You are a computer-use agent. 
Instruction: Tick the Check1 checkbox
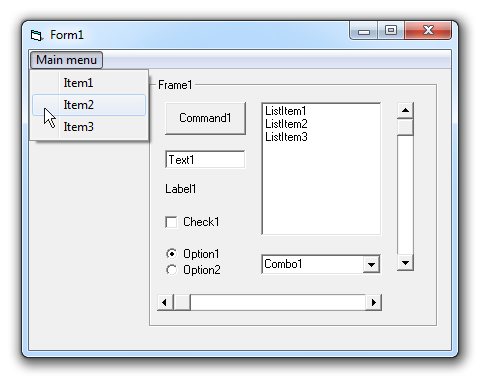click(x=171, y=222)
